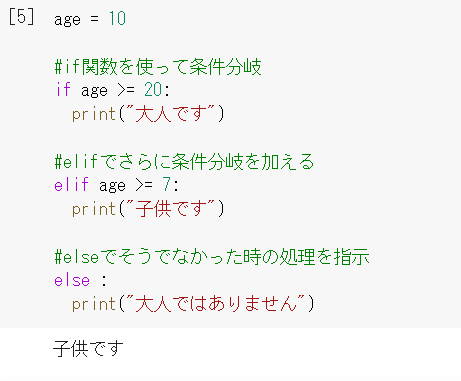Click the comment '#elseでそうでなかった時の処理を指示'

(x=212, y=257)
